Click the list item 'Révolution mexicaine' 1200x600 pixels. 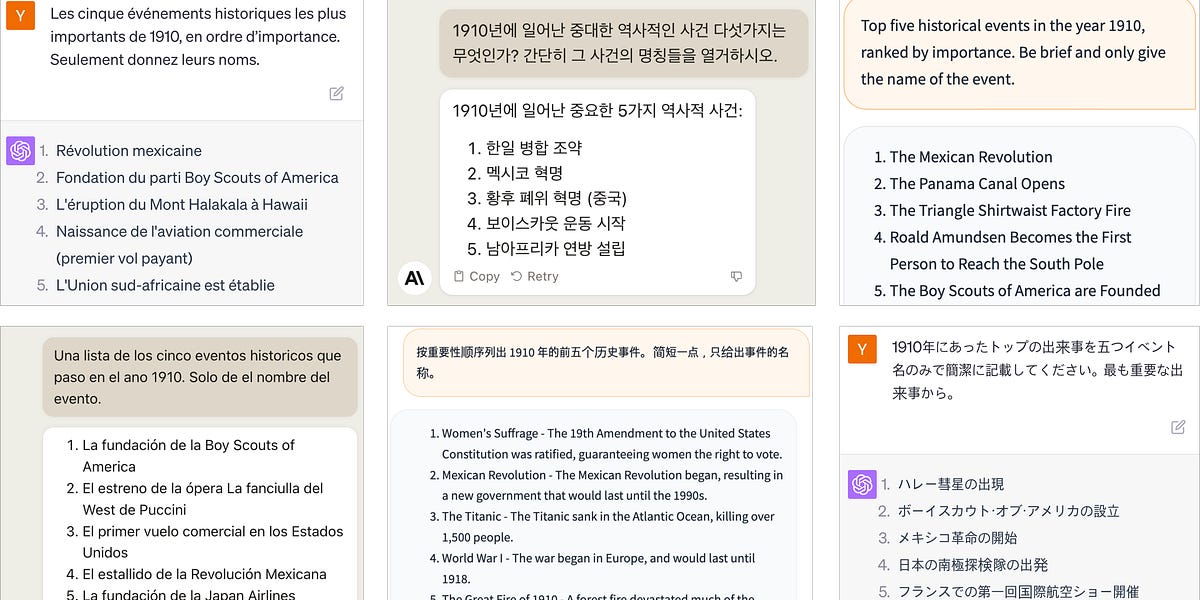pos(129,151)
